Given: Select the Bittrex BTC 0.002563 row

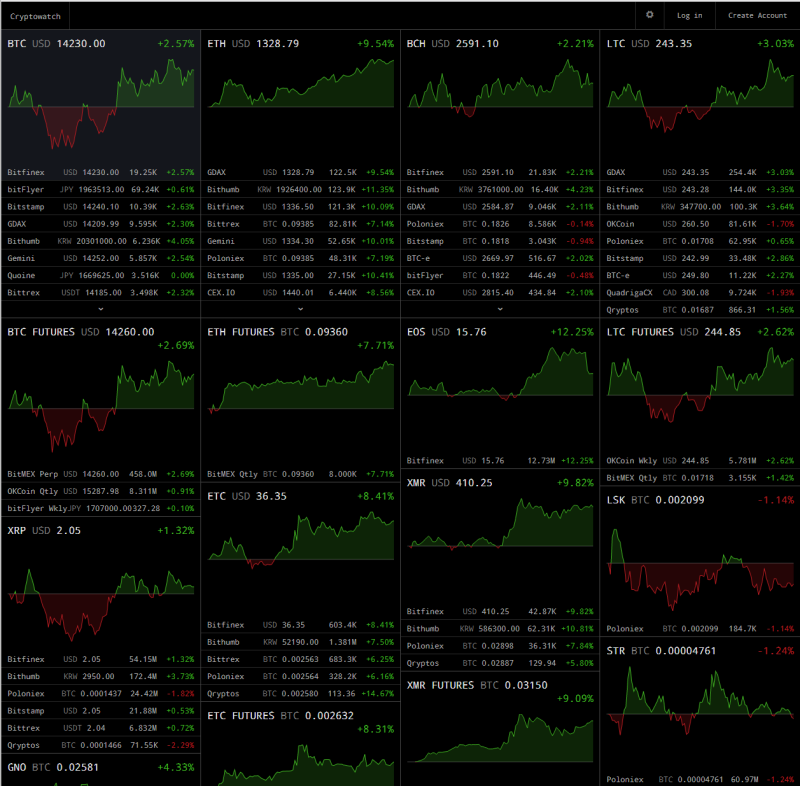Looking at the screenshot, I should tap(301, 659).
